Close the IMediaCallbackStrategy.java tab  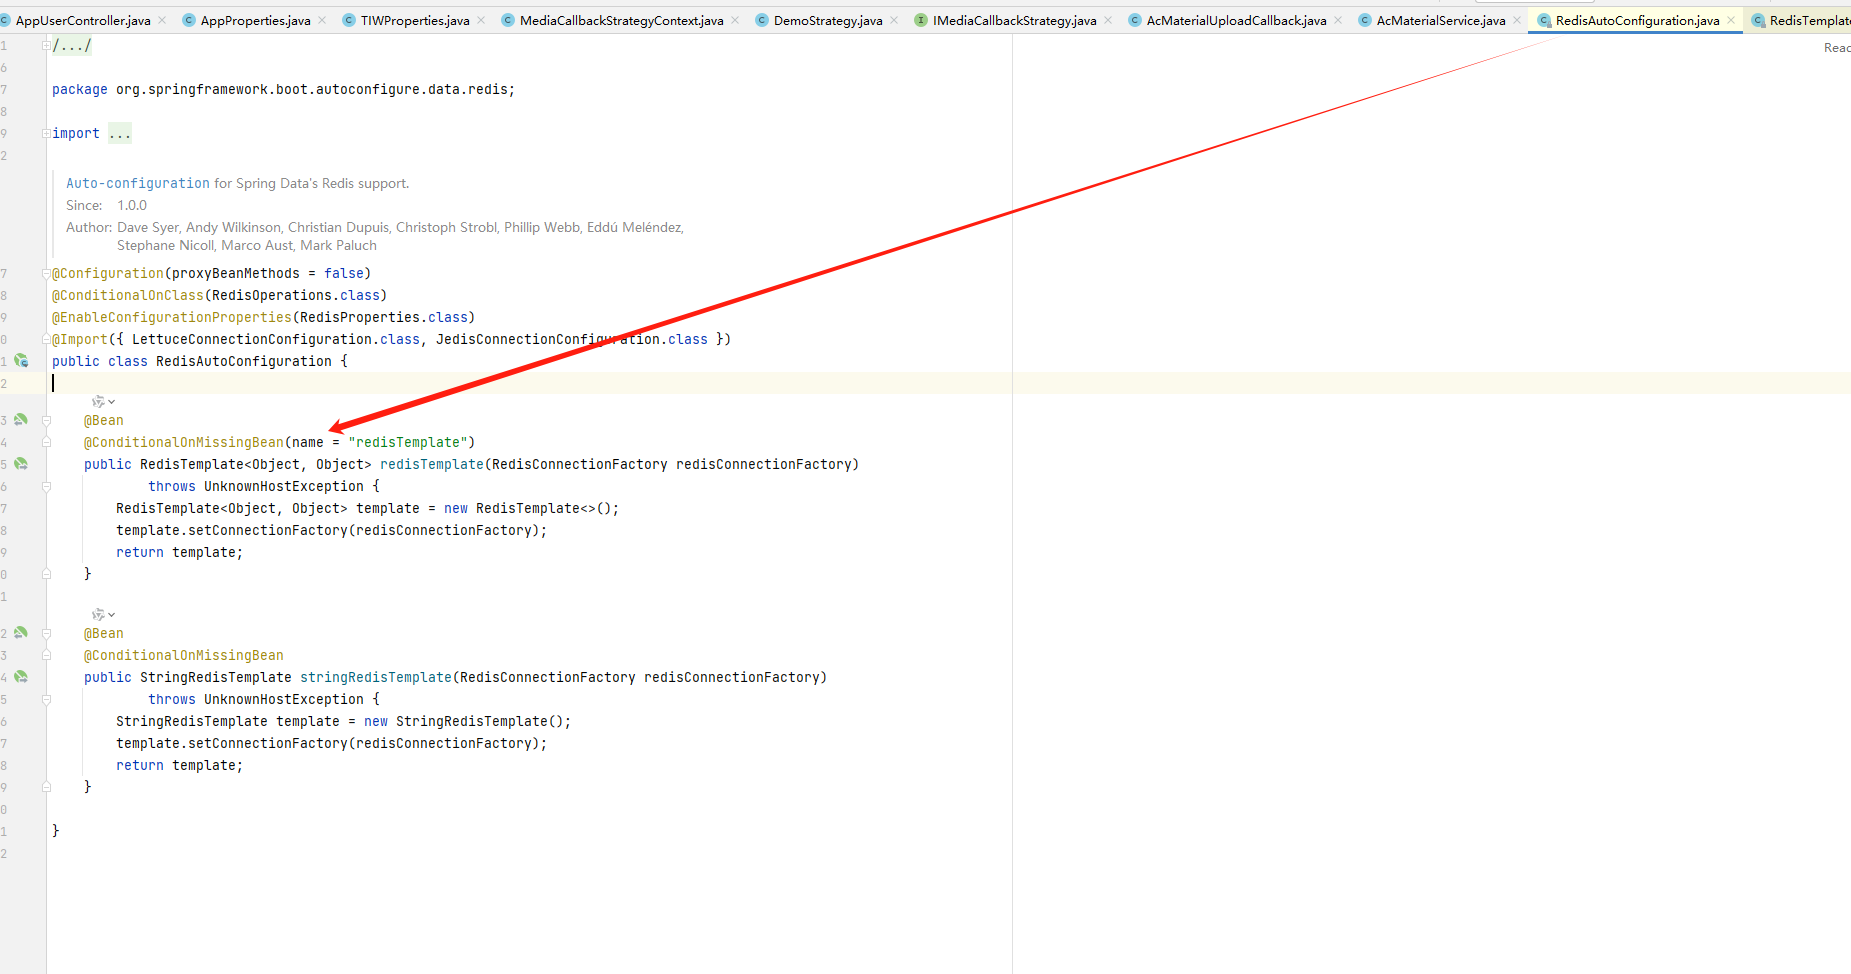tap(1108, 20)
